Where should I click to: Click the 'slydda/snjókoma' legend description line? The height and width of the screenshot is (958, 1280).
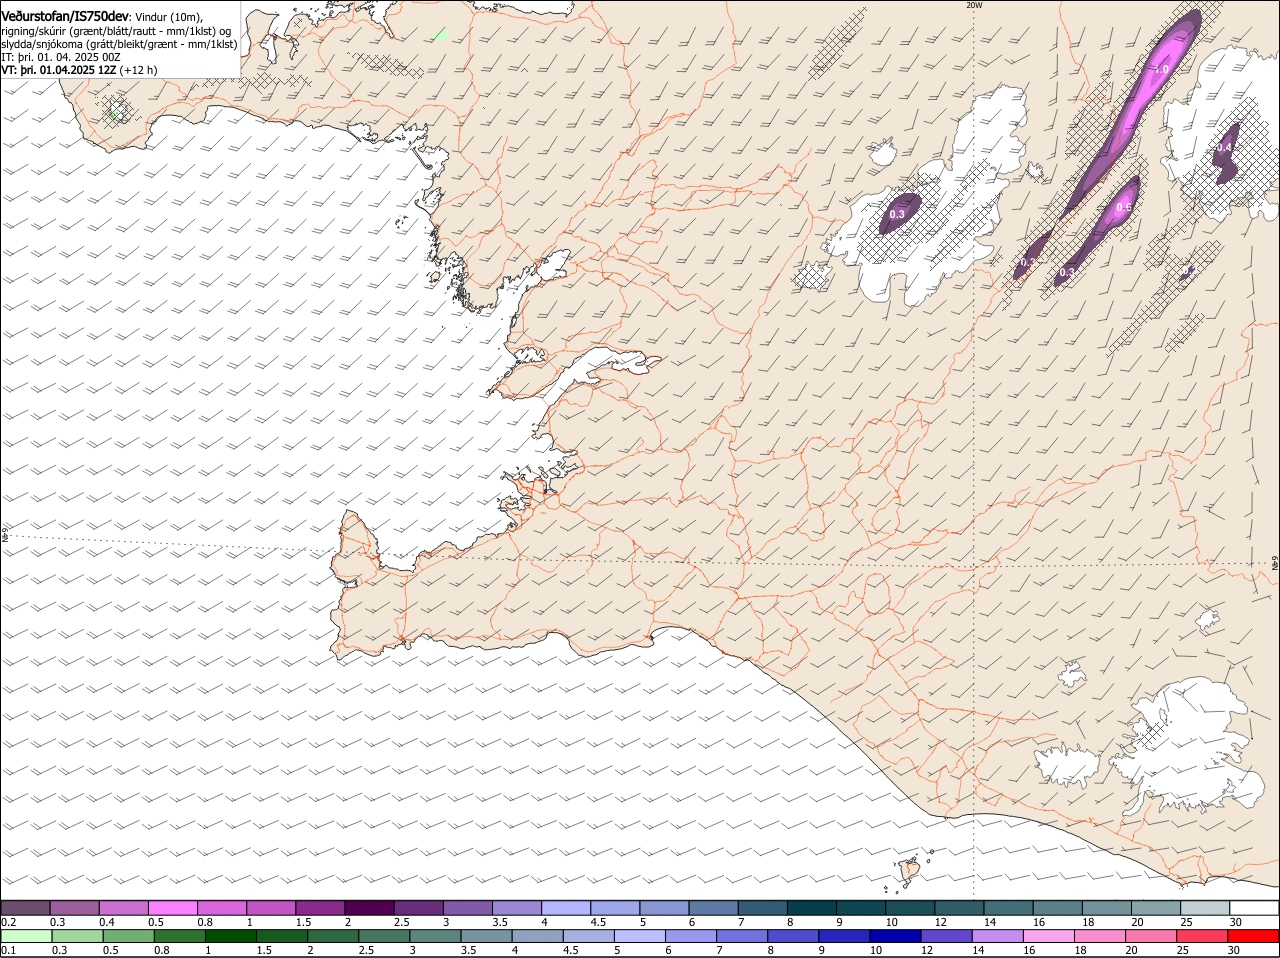point(119,44)
